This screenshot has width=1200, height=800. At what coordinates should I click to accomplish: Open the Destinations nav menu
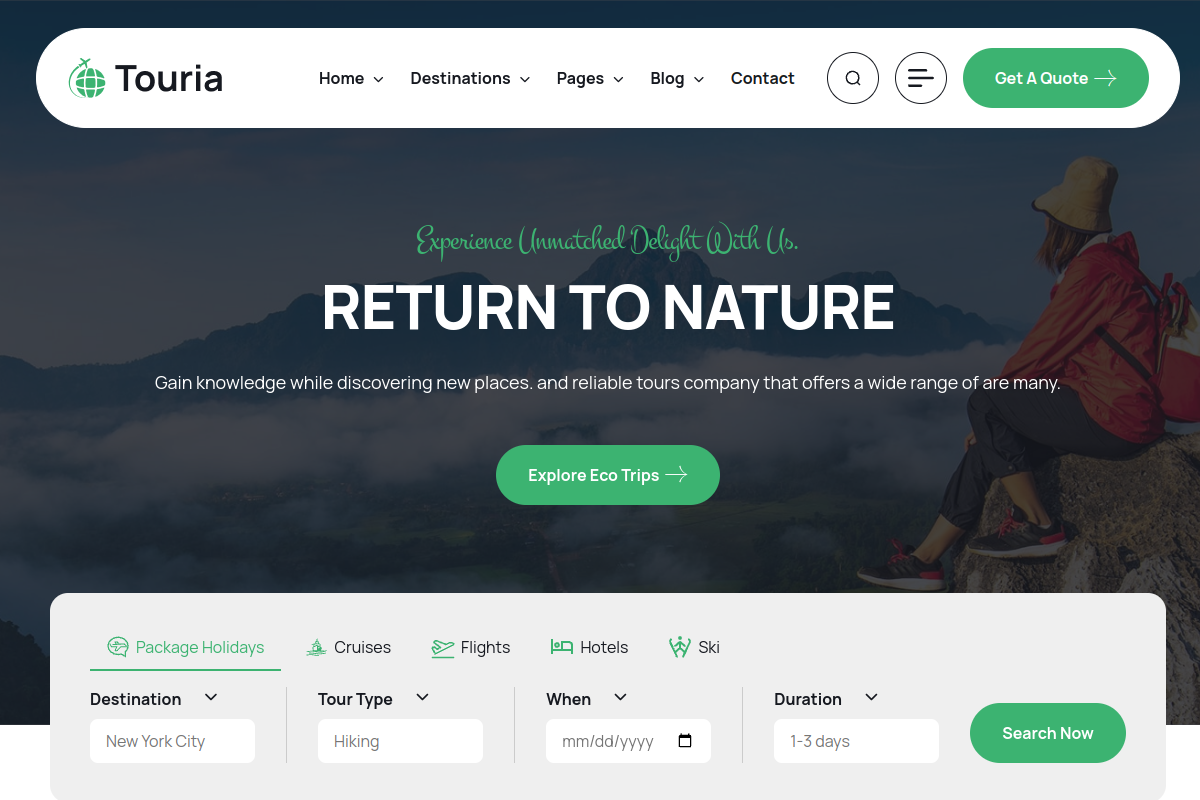470,78
